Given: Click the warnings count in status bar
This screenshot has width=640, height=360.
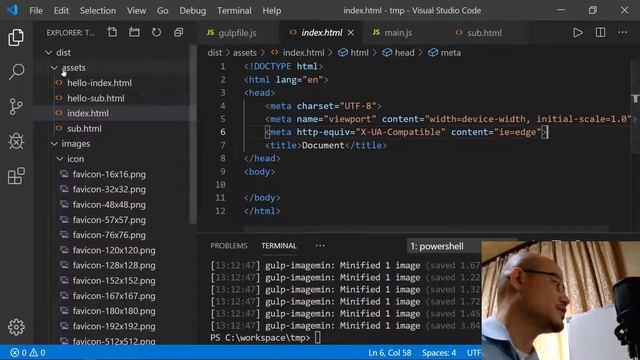Looking at the screenshot, I should (x=38, y=352).
